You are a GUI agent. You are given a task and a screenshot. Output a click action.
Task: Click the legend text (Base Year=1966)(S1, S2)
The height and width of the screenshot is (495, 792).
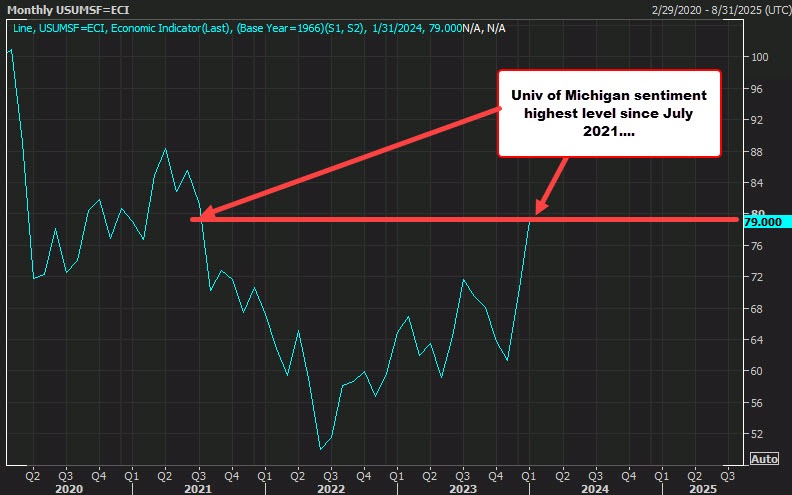302,28
